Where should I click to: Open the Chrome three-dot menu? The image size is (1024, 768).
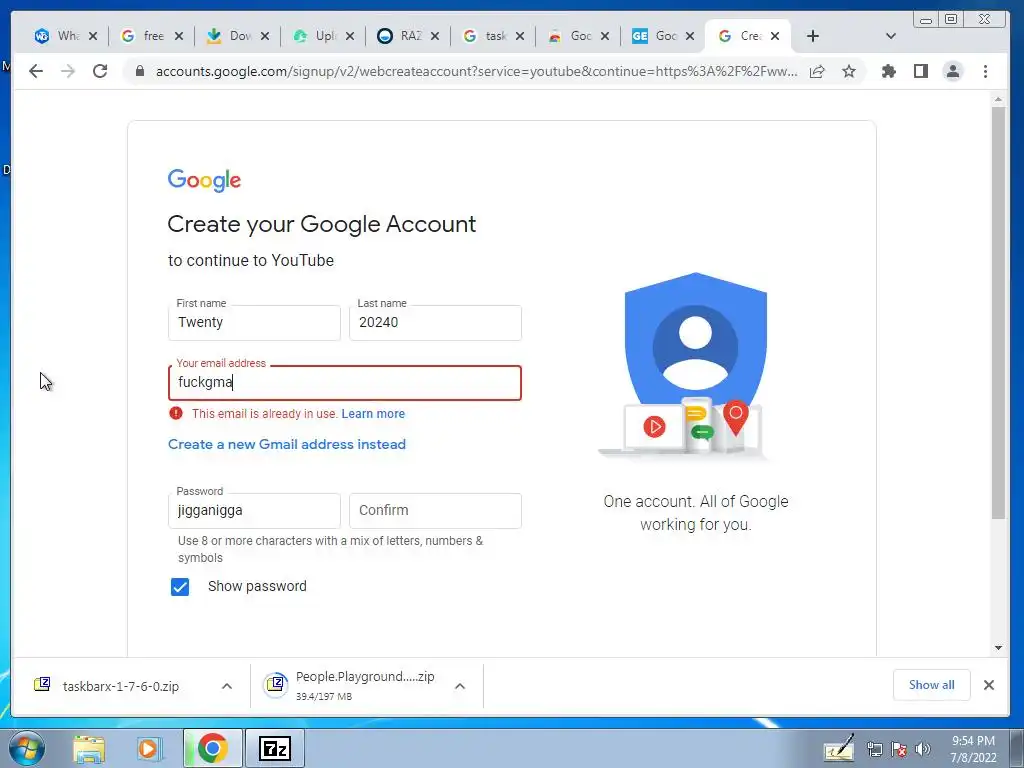point(985,71)
